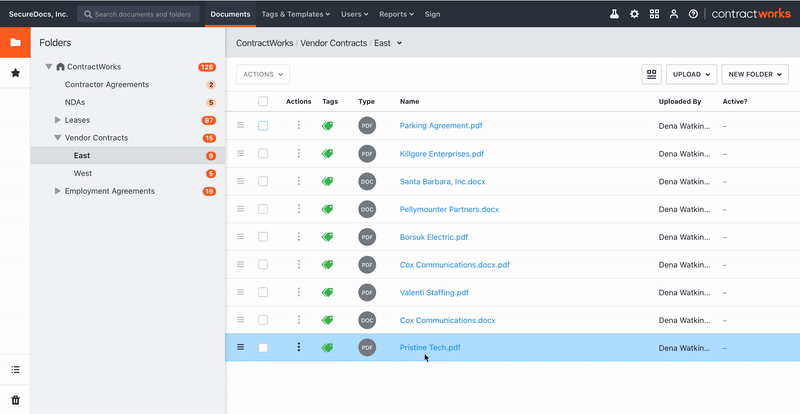Open settings gear in top bar
Viewport: 800px width, 414px height.
(x=634, y=14)
